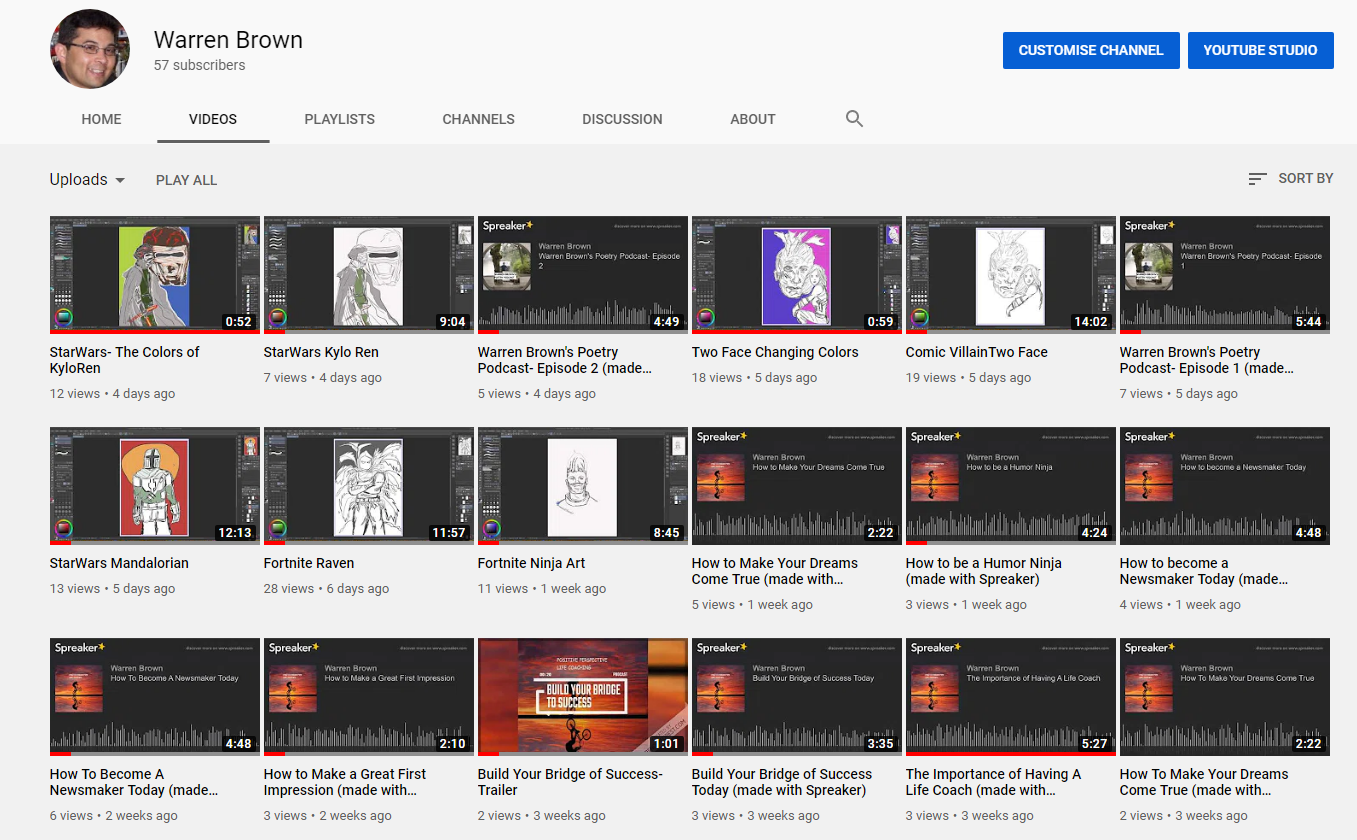Screen dimensions: 1357x840
Task: Open the Uploads dropdown
Action: (x=88, y=180)
